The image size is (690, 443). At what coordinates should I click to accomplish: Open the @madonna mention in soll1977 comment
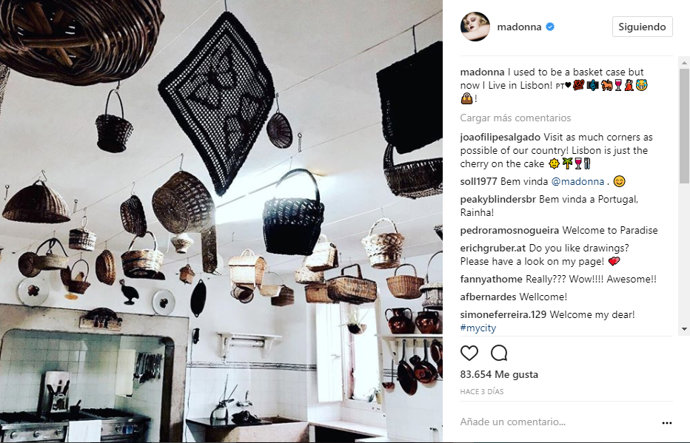click(577, 181)
